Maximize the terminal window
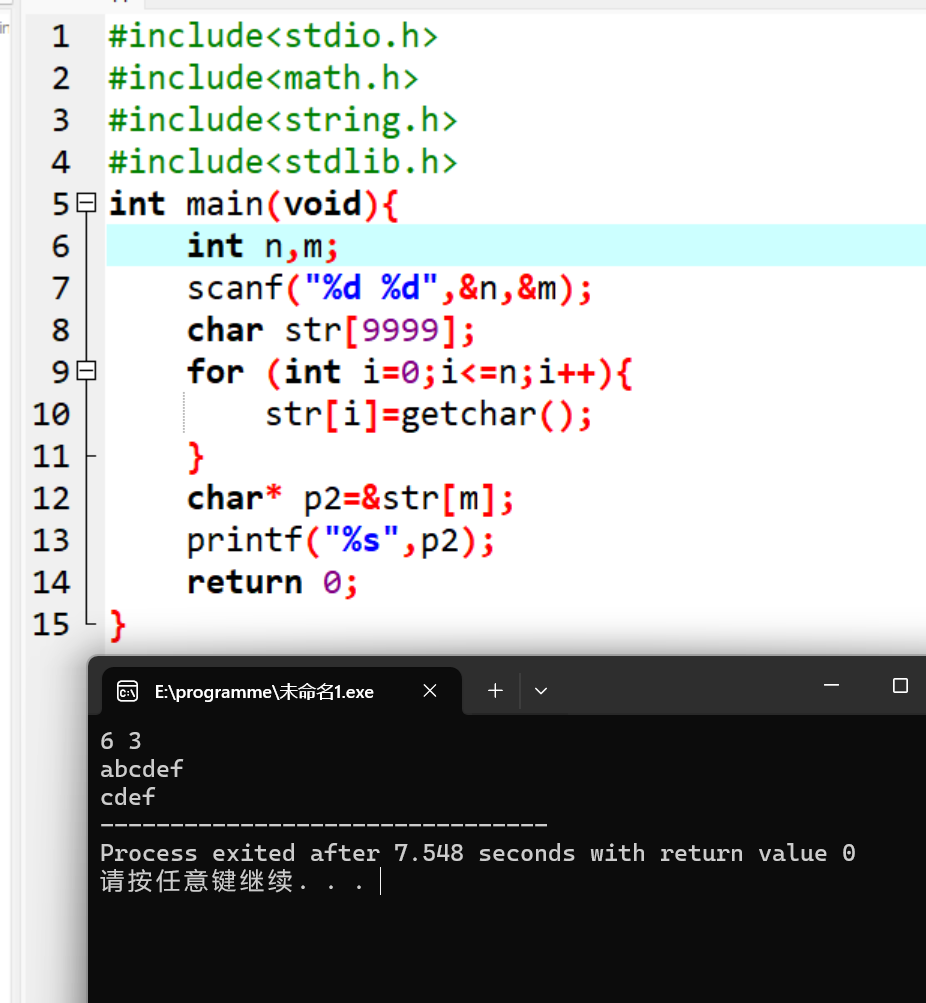 coord(900,686)
